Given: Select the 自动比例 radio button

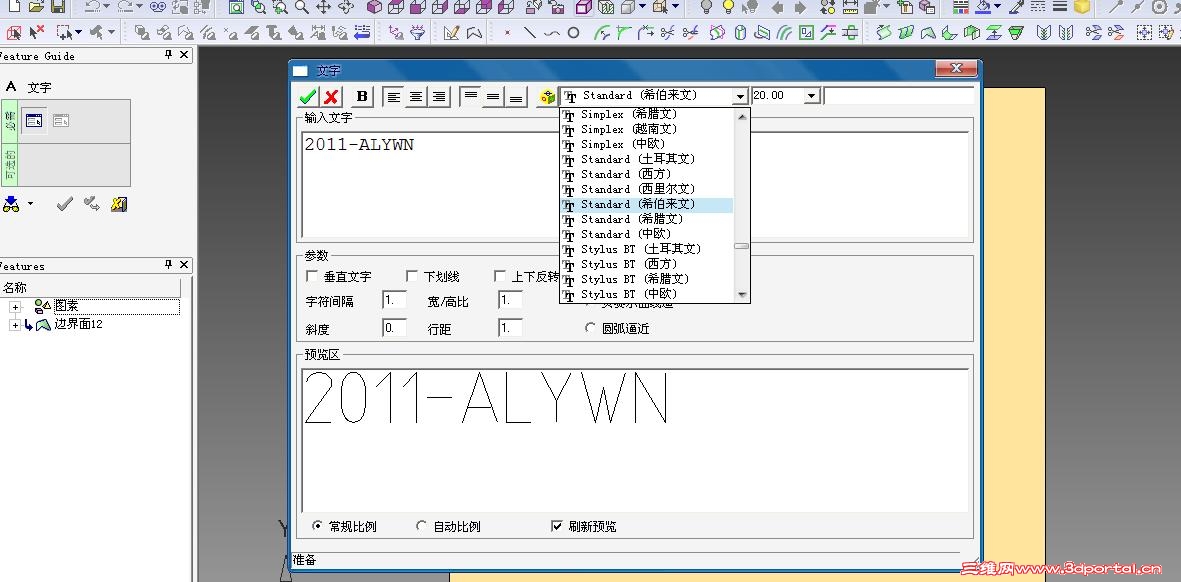Looking at the screenshot, I should (x=421, y=526).
